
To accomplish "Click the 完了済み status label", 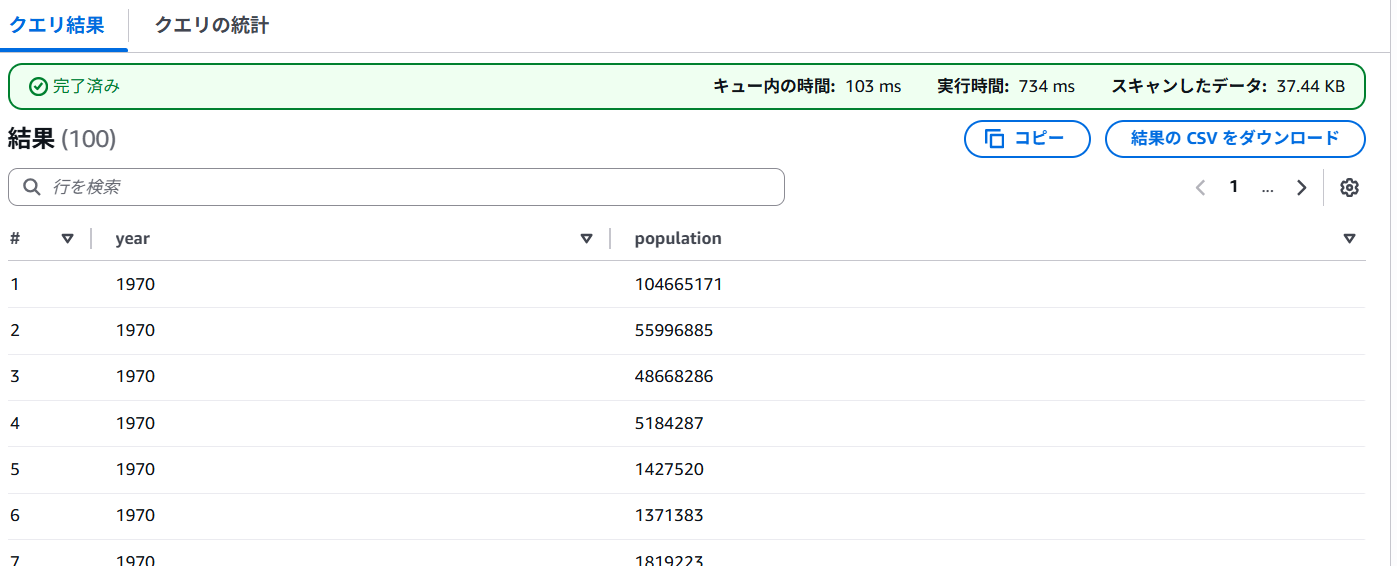I will (86, 86).
